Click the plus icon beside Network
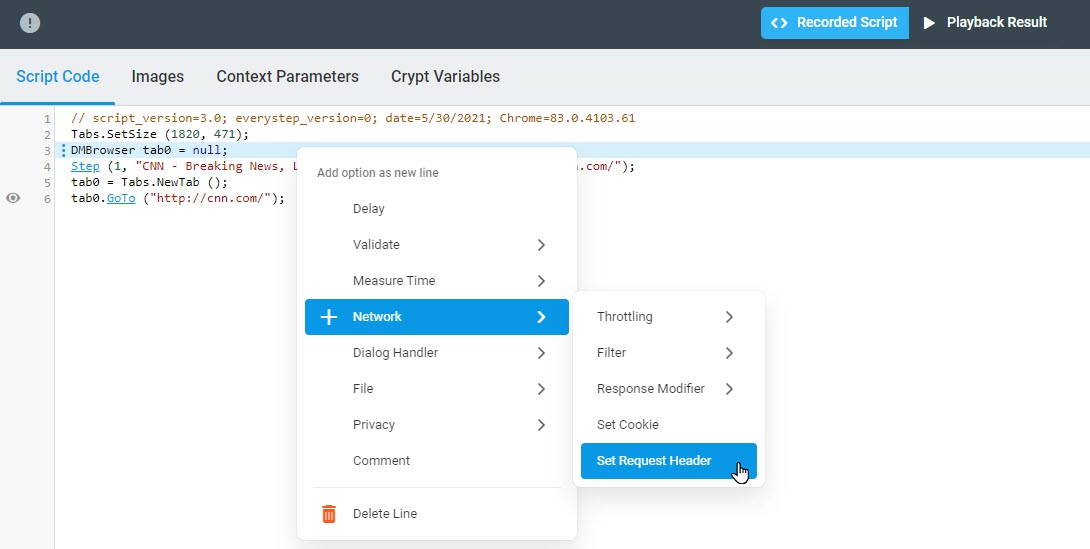 point(329,317)
